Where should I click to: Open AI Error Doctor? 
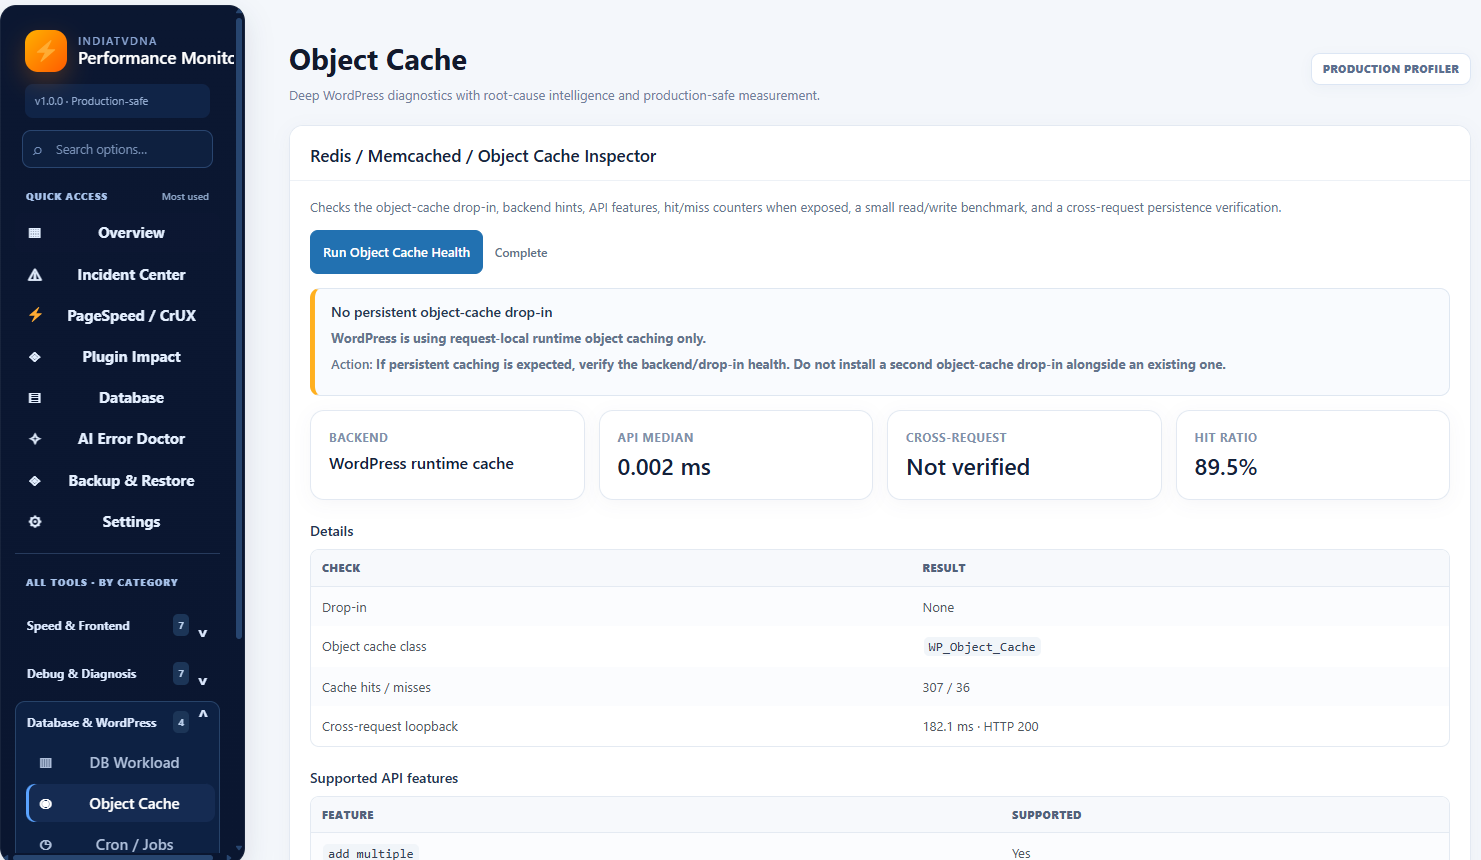point(117,439)
